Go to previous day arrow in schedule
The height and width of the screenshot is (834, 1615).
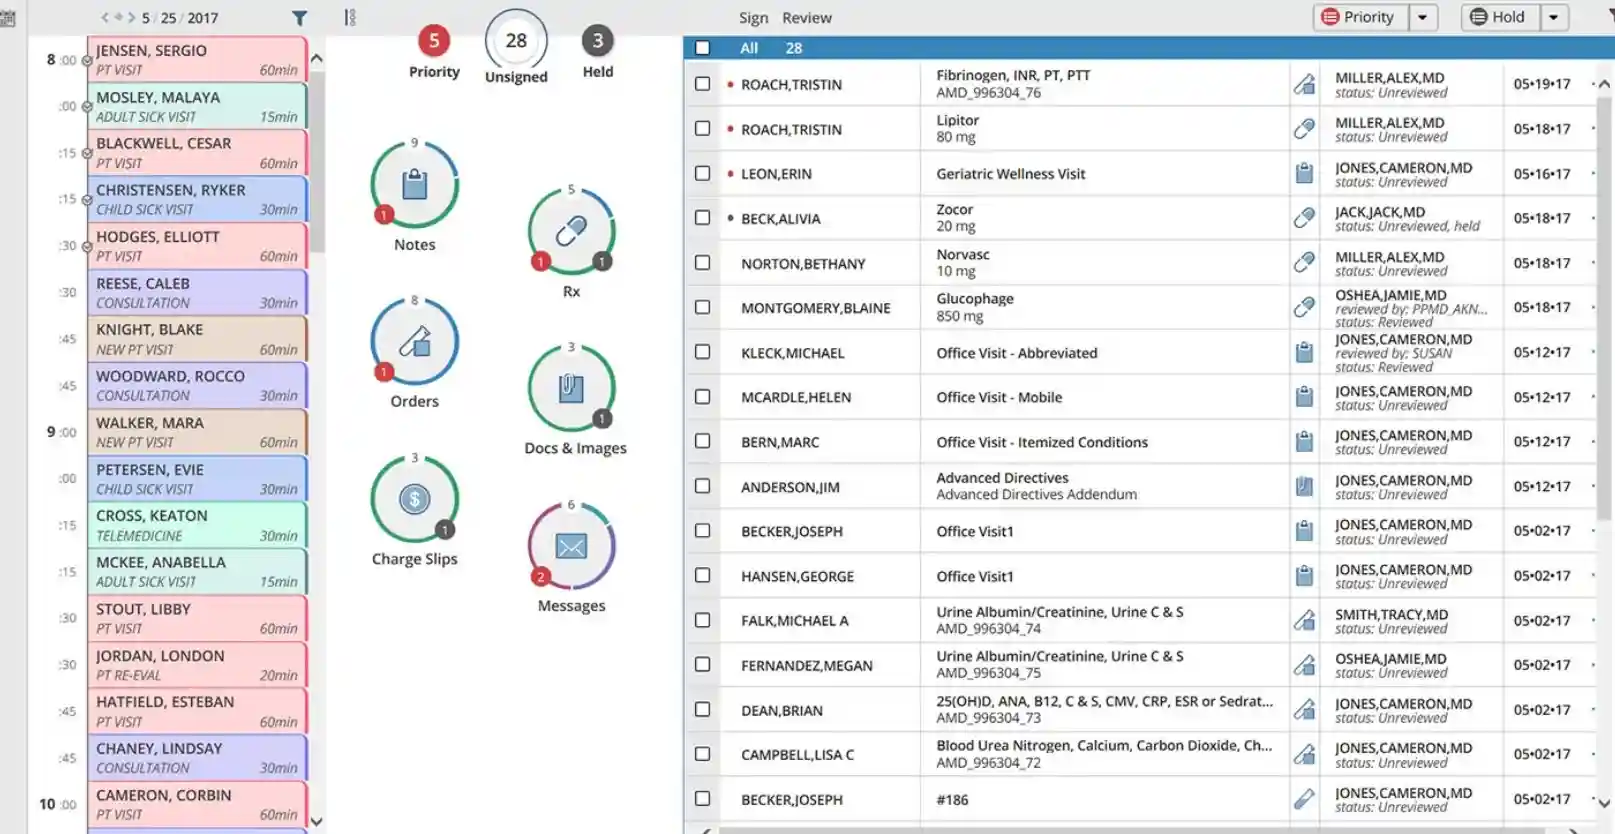click(x=105, y=17)
